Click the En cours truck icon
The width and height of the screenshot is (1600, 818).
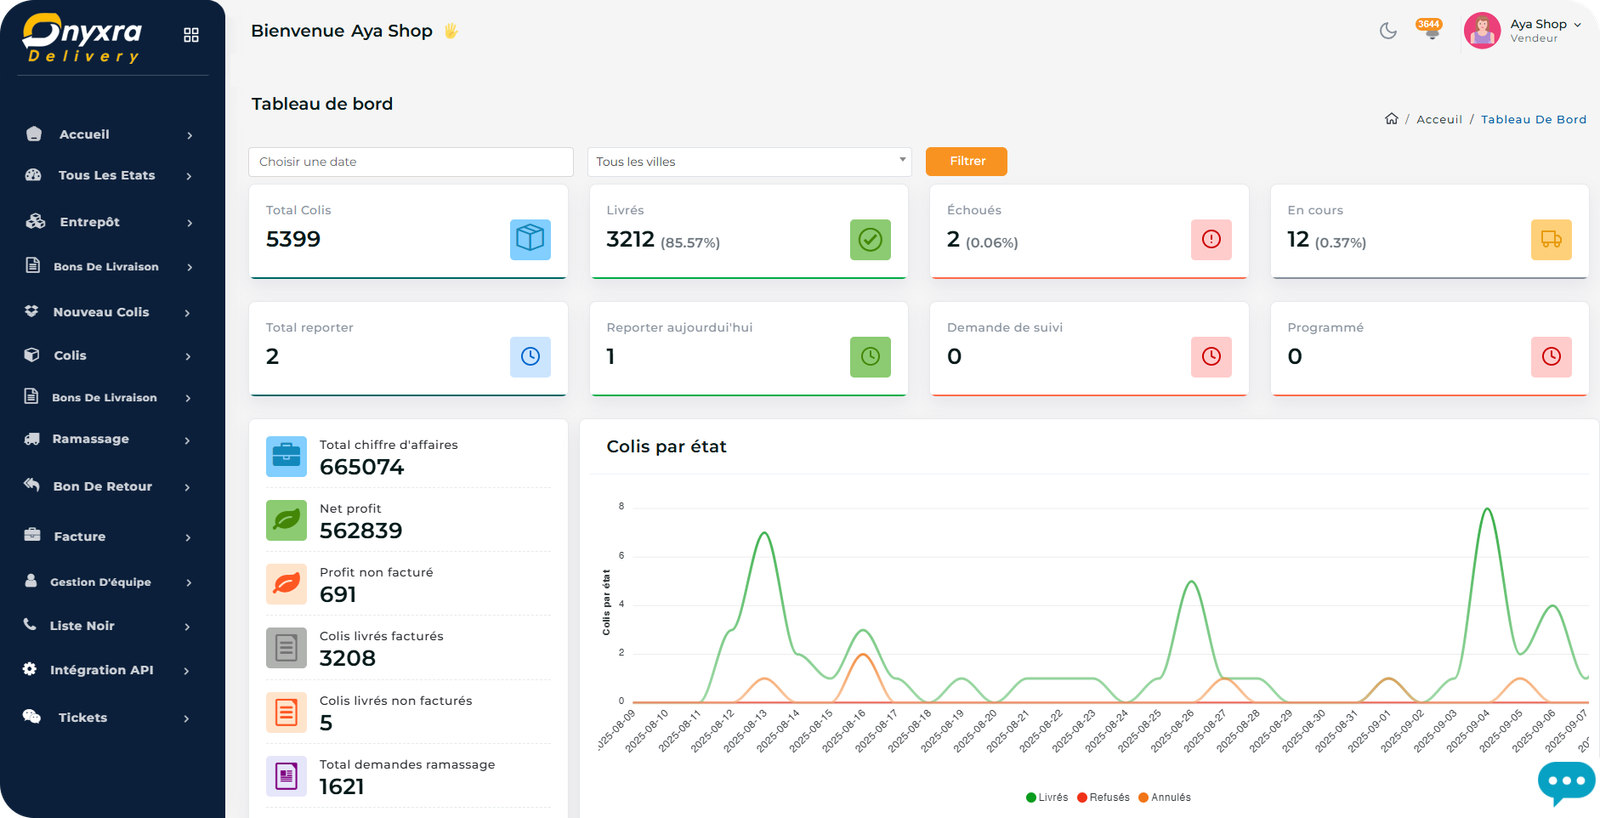[x=1551, y=240]
